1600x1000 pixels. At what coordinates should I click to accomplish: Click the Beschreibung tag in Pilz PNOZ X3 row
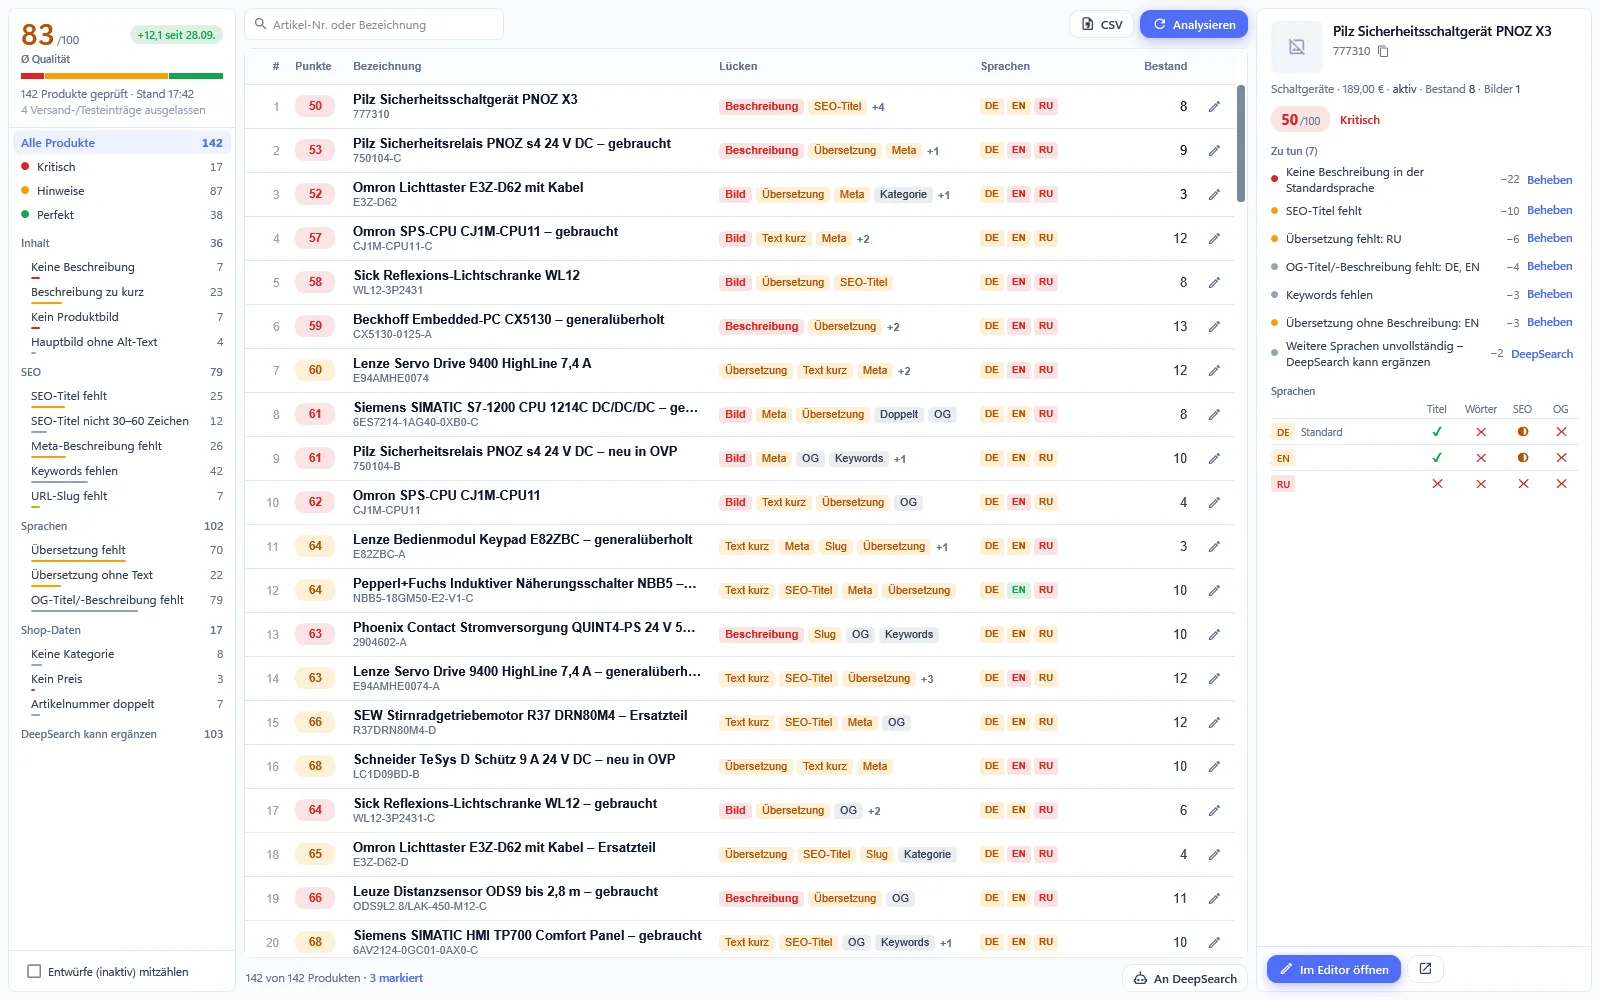click(x=761, y=106)
